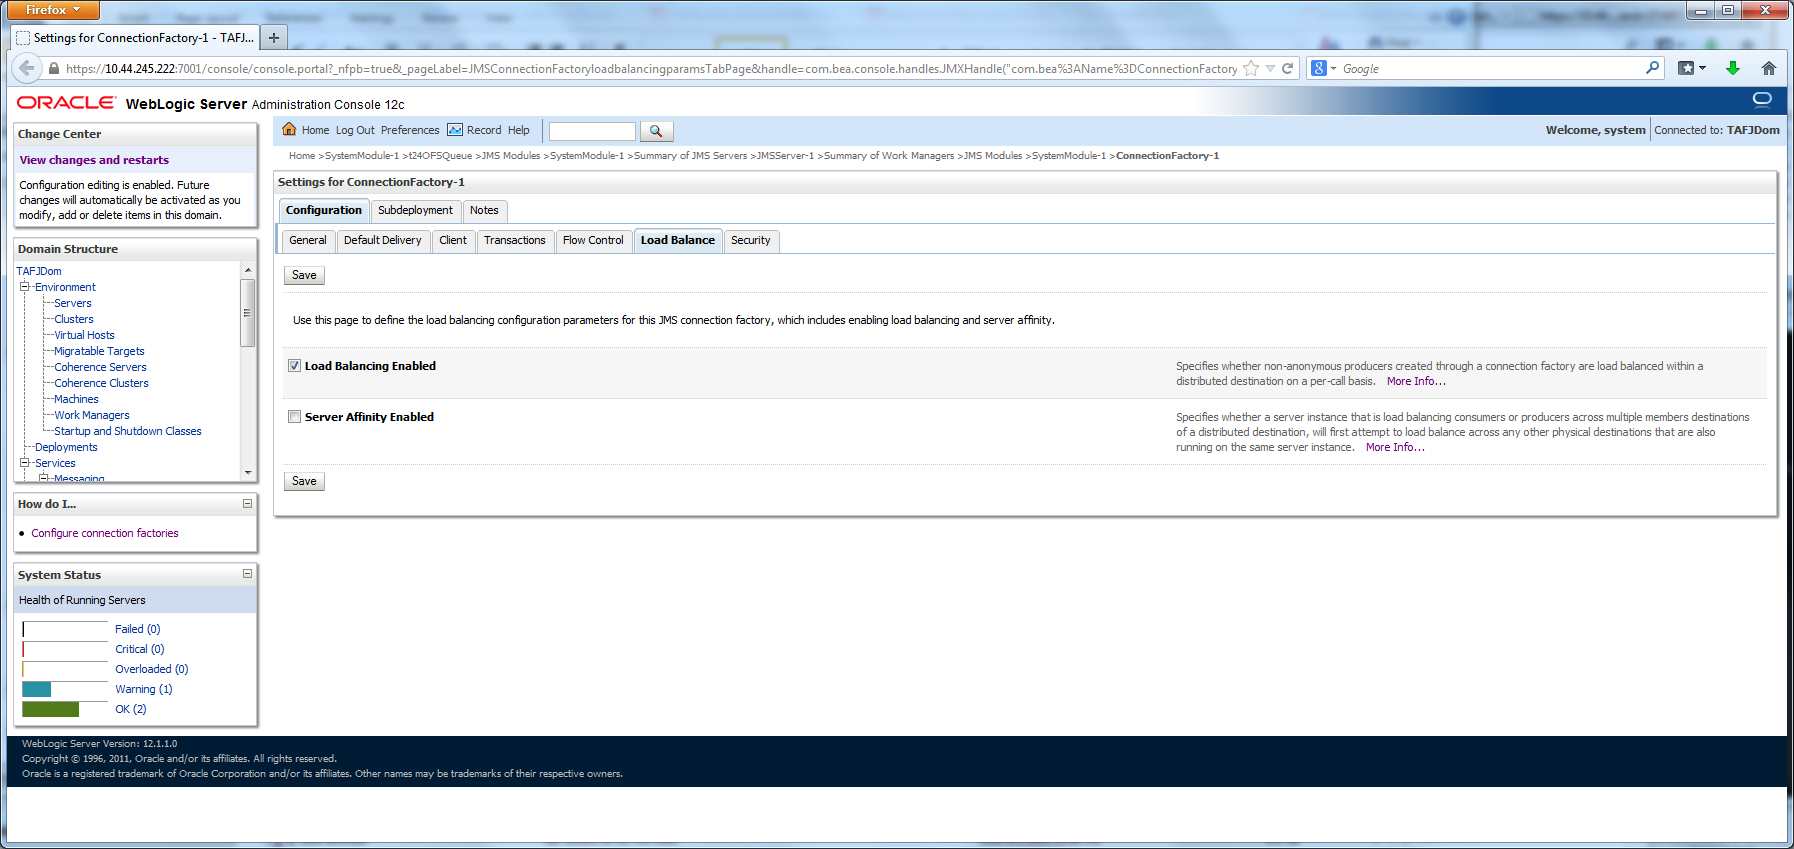Select Machines in domain structure tree

tap(76, 399)
